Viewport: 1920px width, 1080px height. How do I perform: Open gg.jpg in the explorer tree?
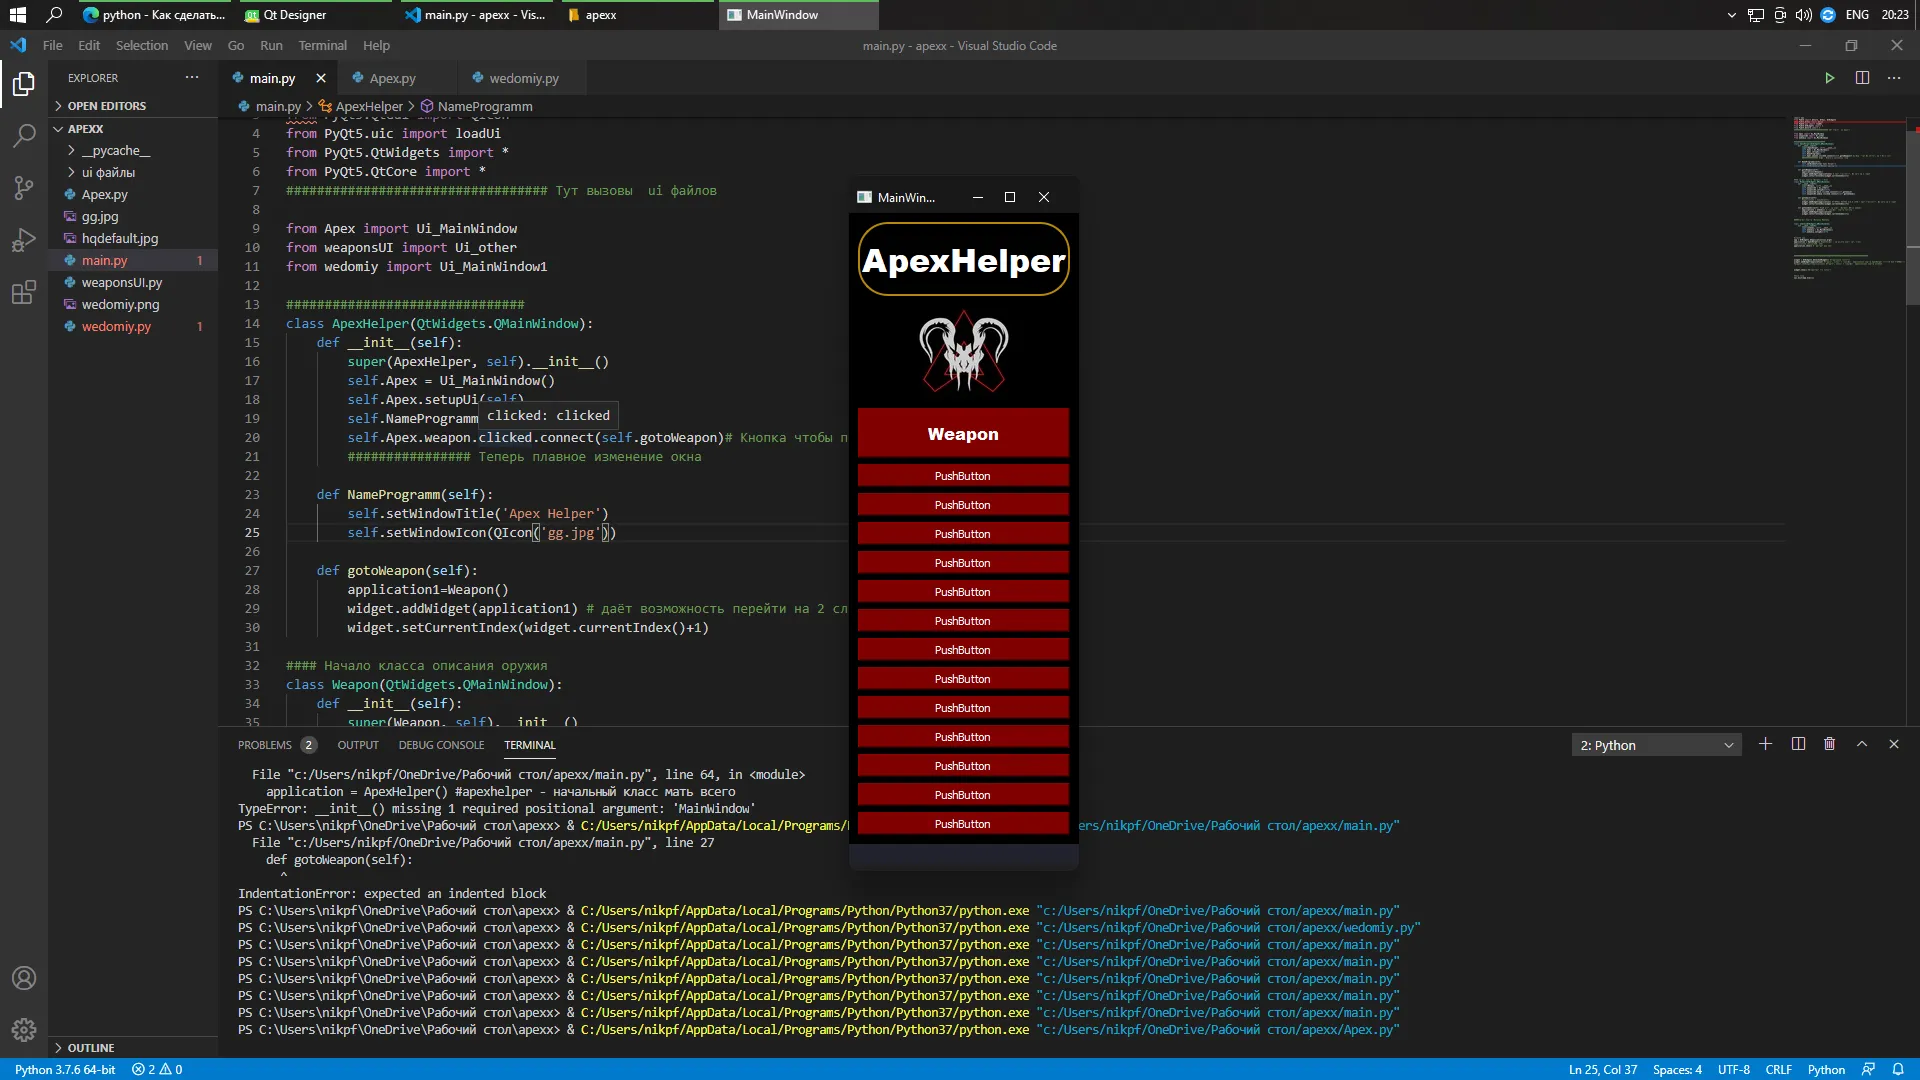point(100,217)
